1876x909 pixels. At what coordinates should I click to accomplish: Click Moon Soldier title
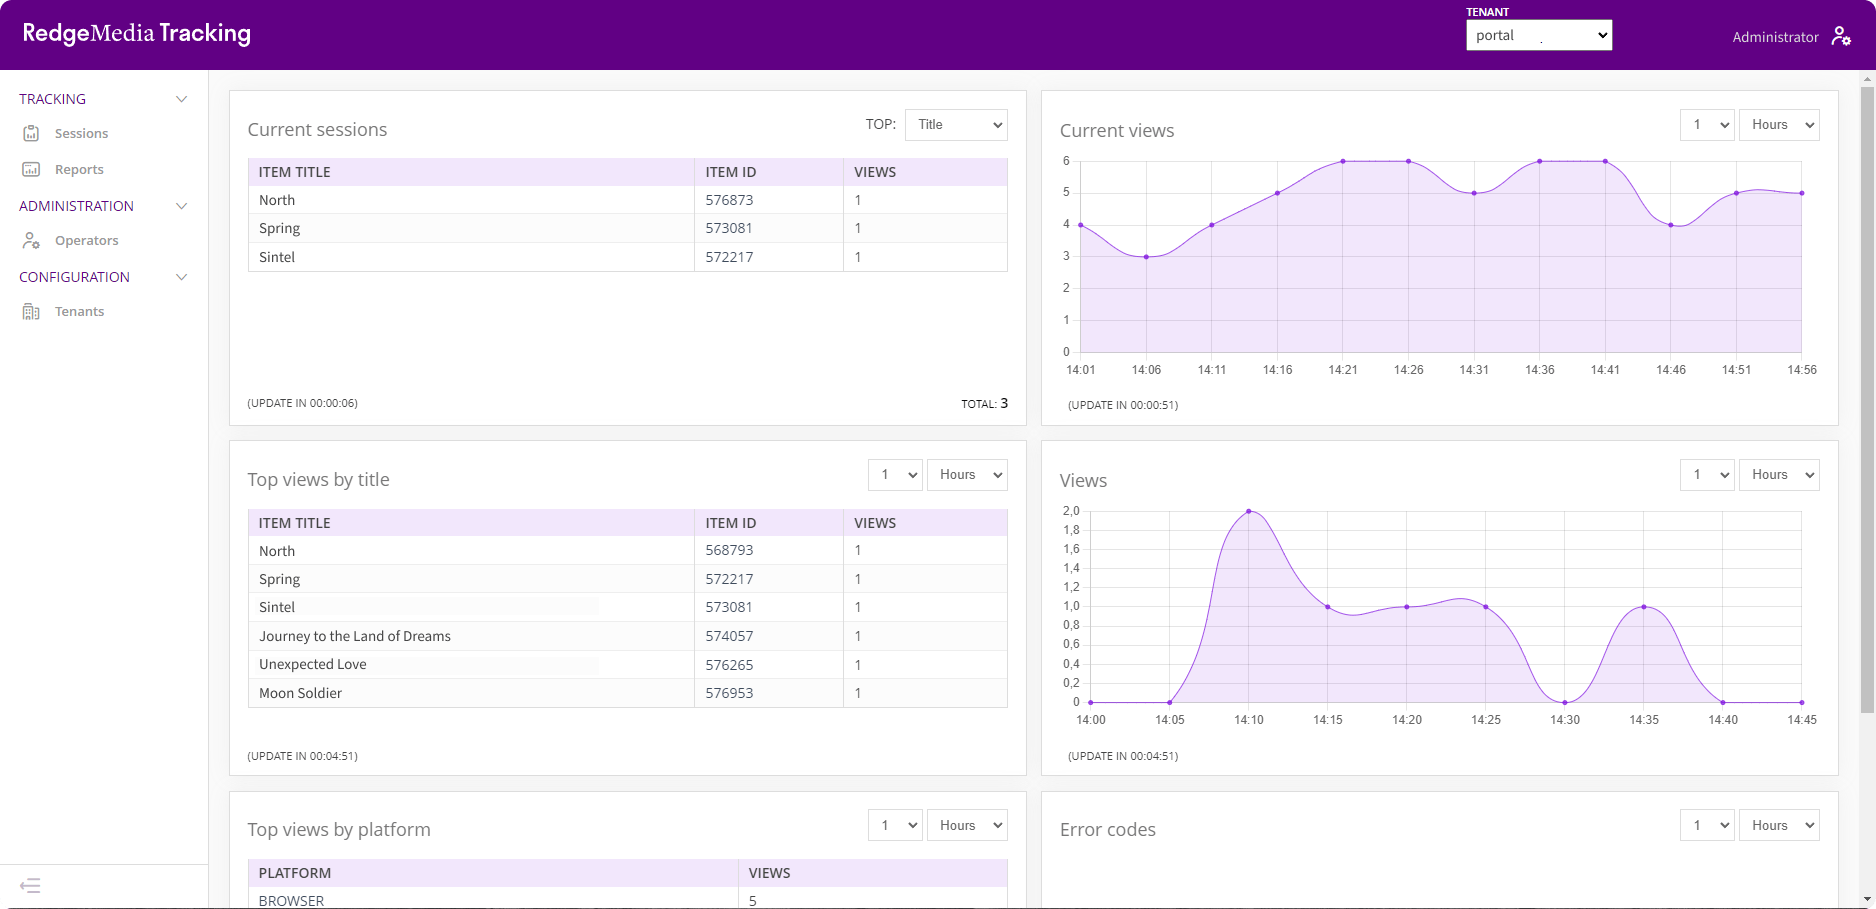[300, 693]
